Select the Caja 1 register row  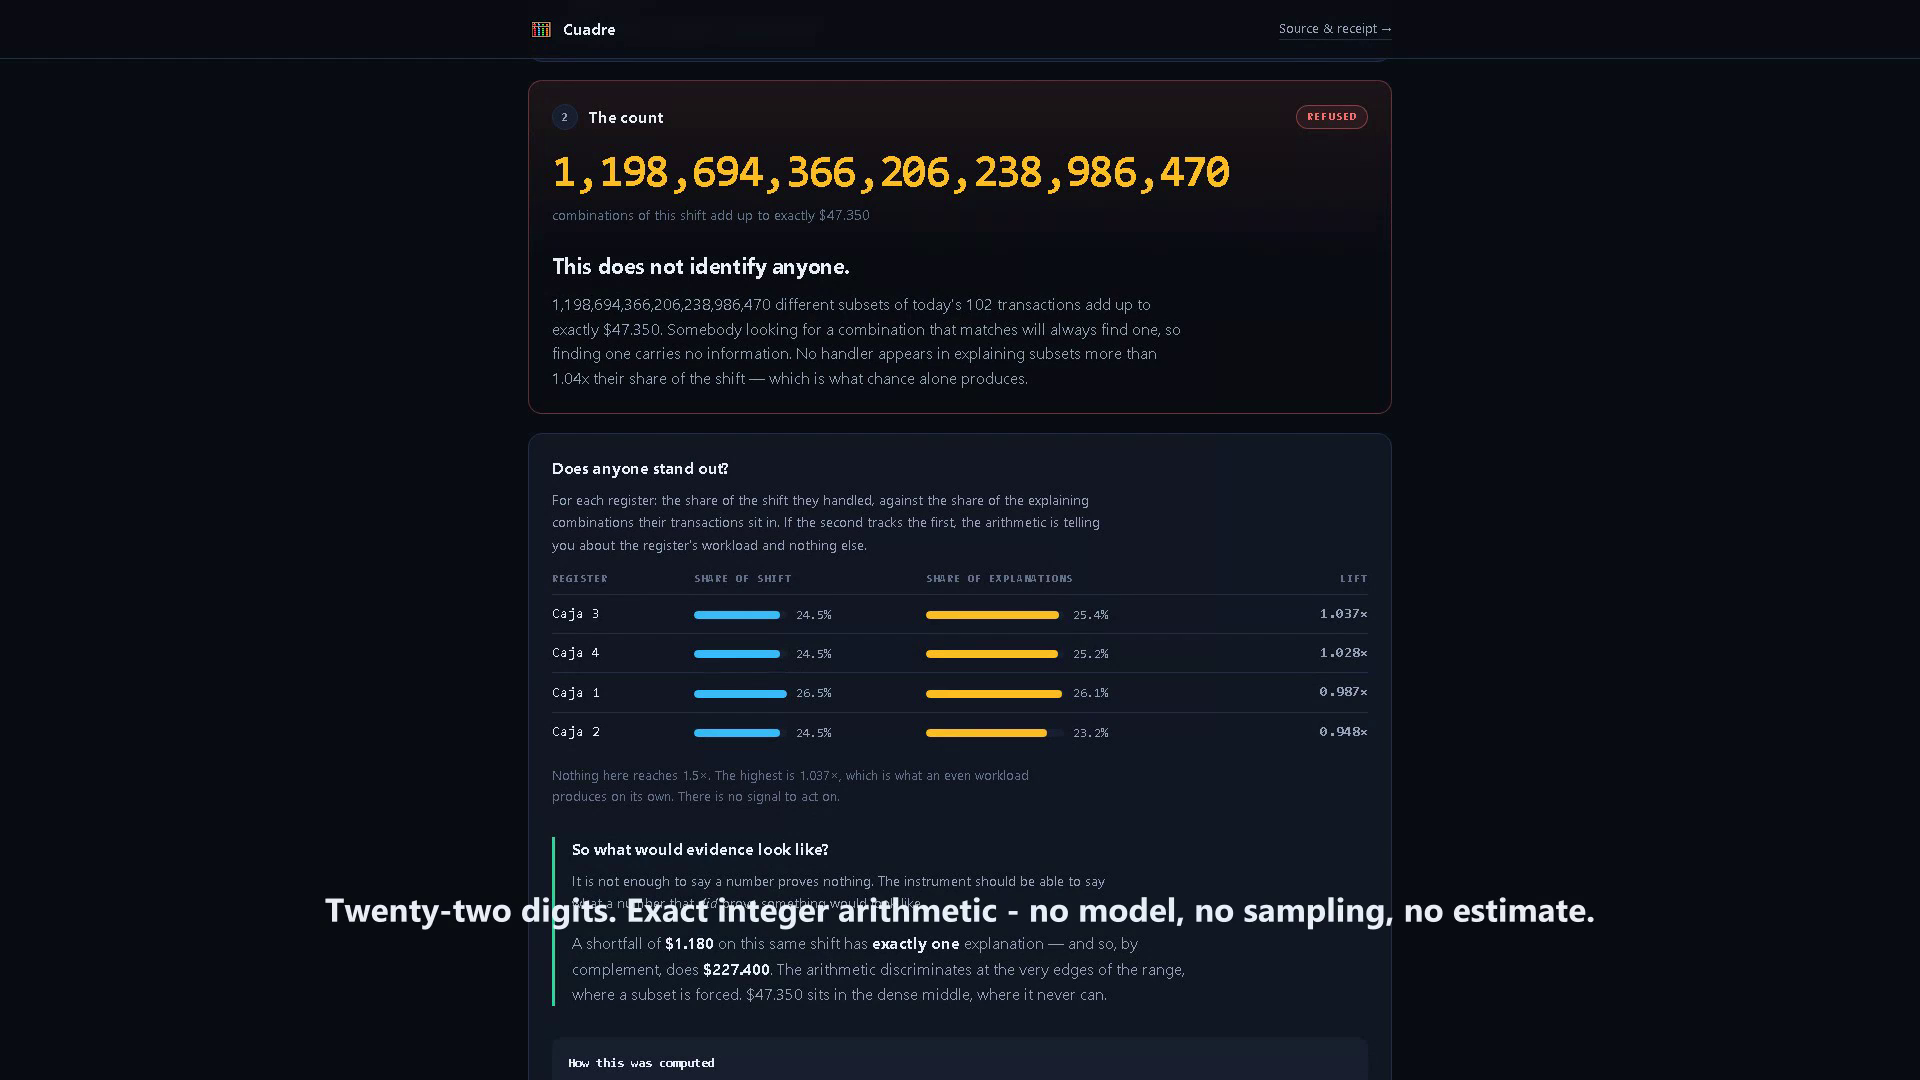[x=959, y=692]
